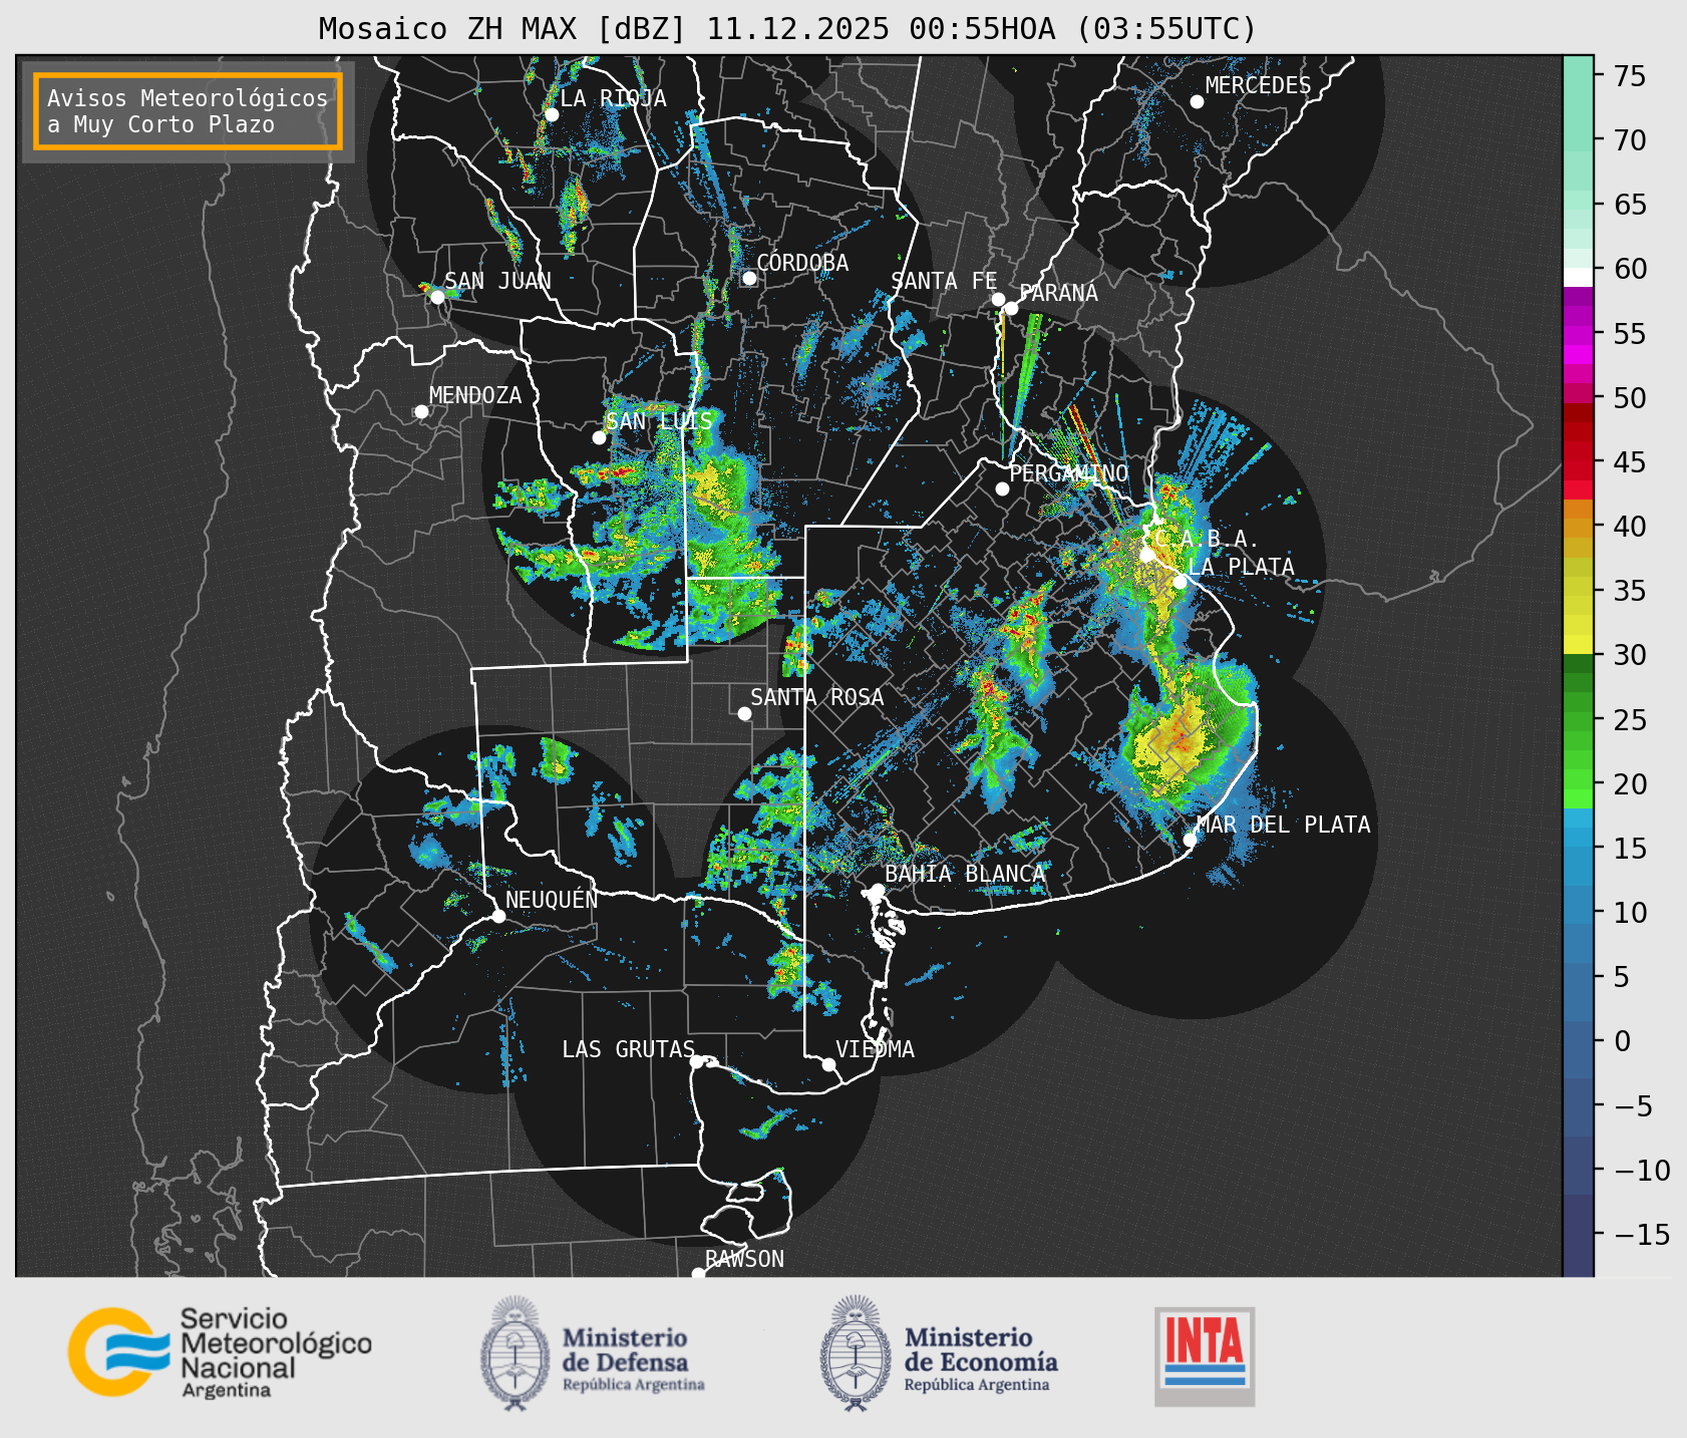Click the 70 dBZ mint band on color scale

pyautogui.click(x=1578, y=140)
